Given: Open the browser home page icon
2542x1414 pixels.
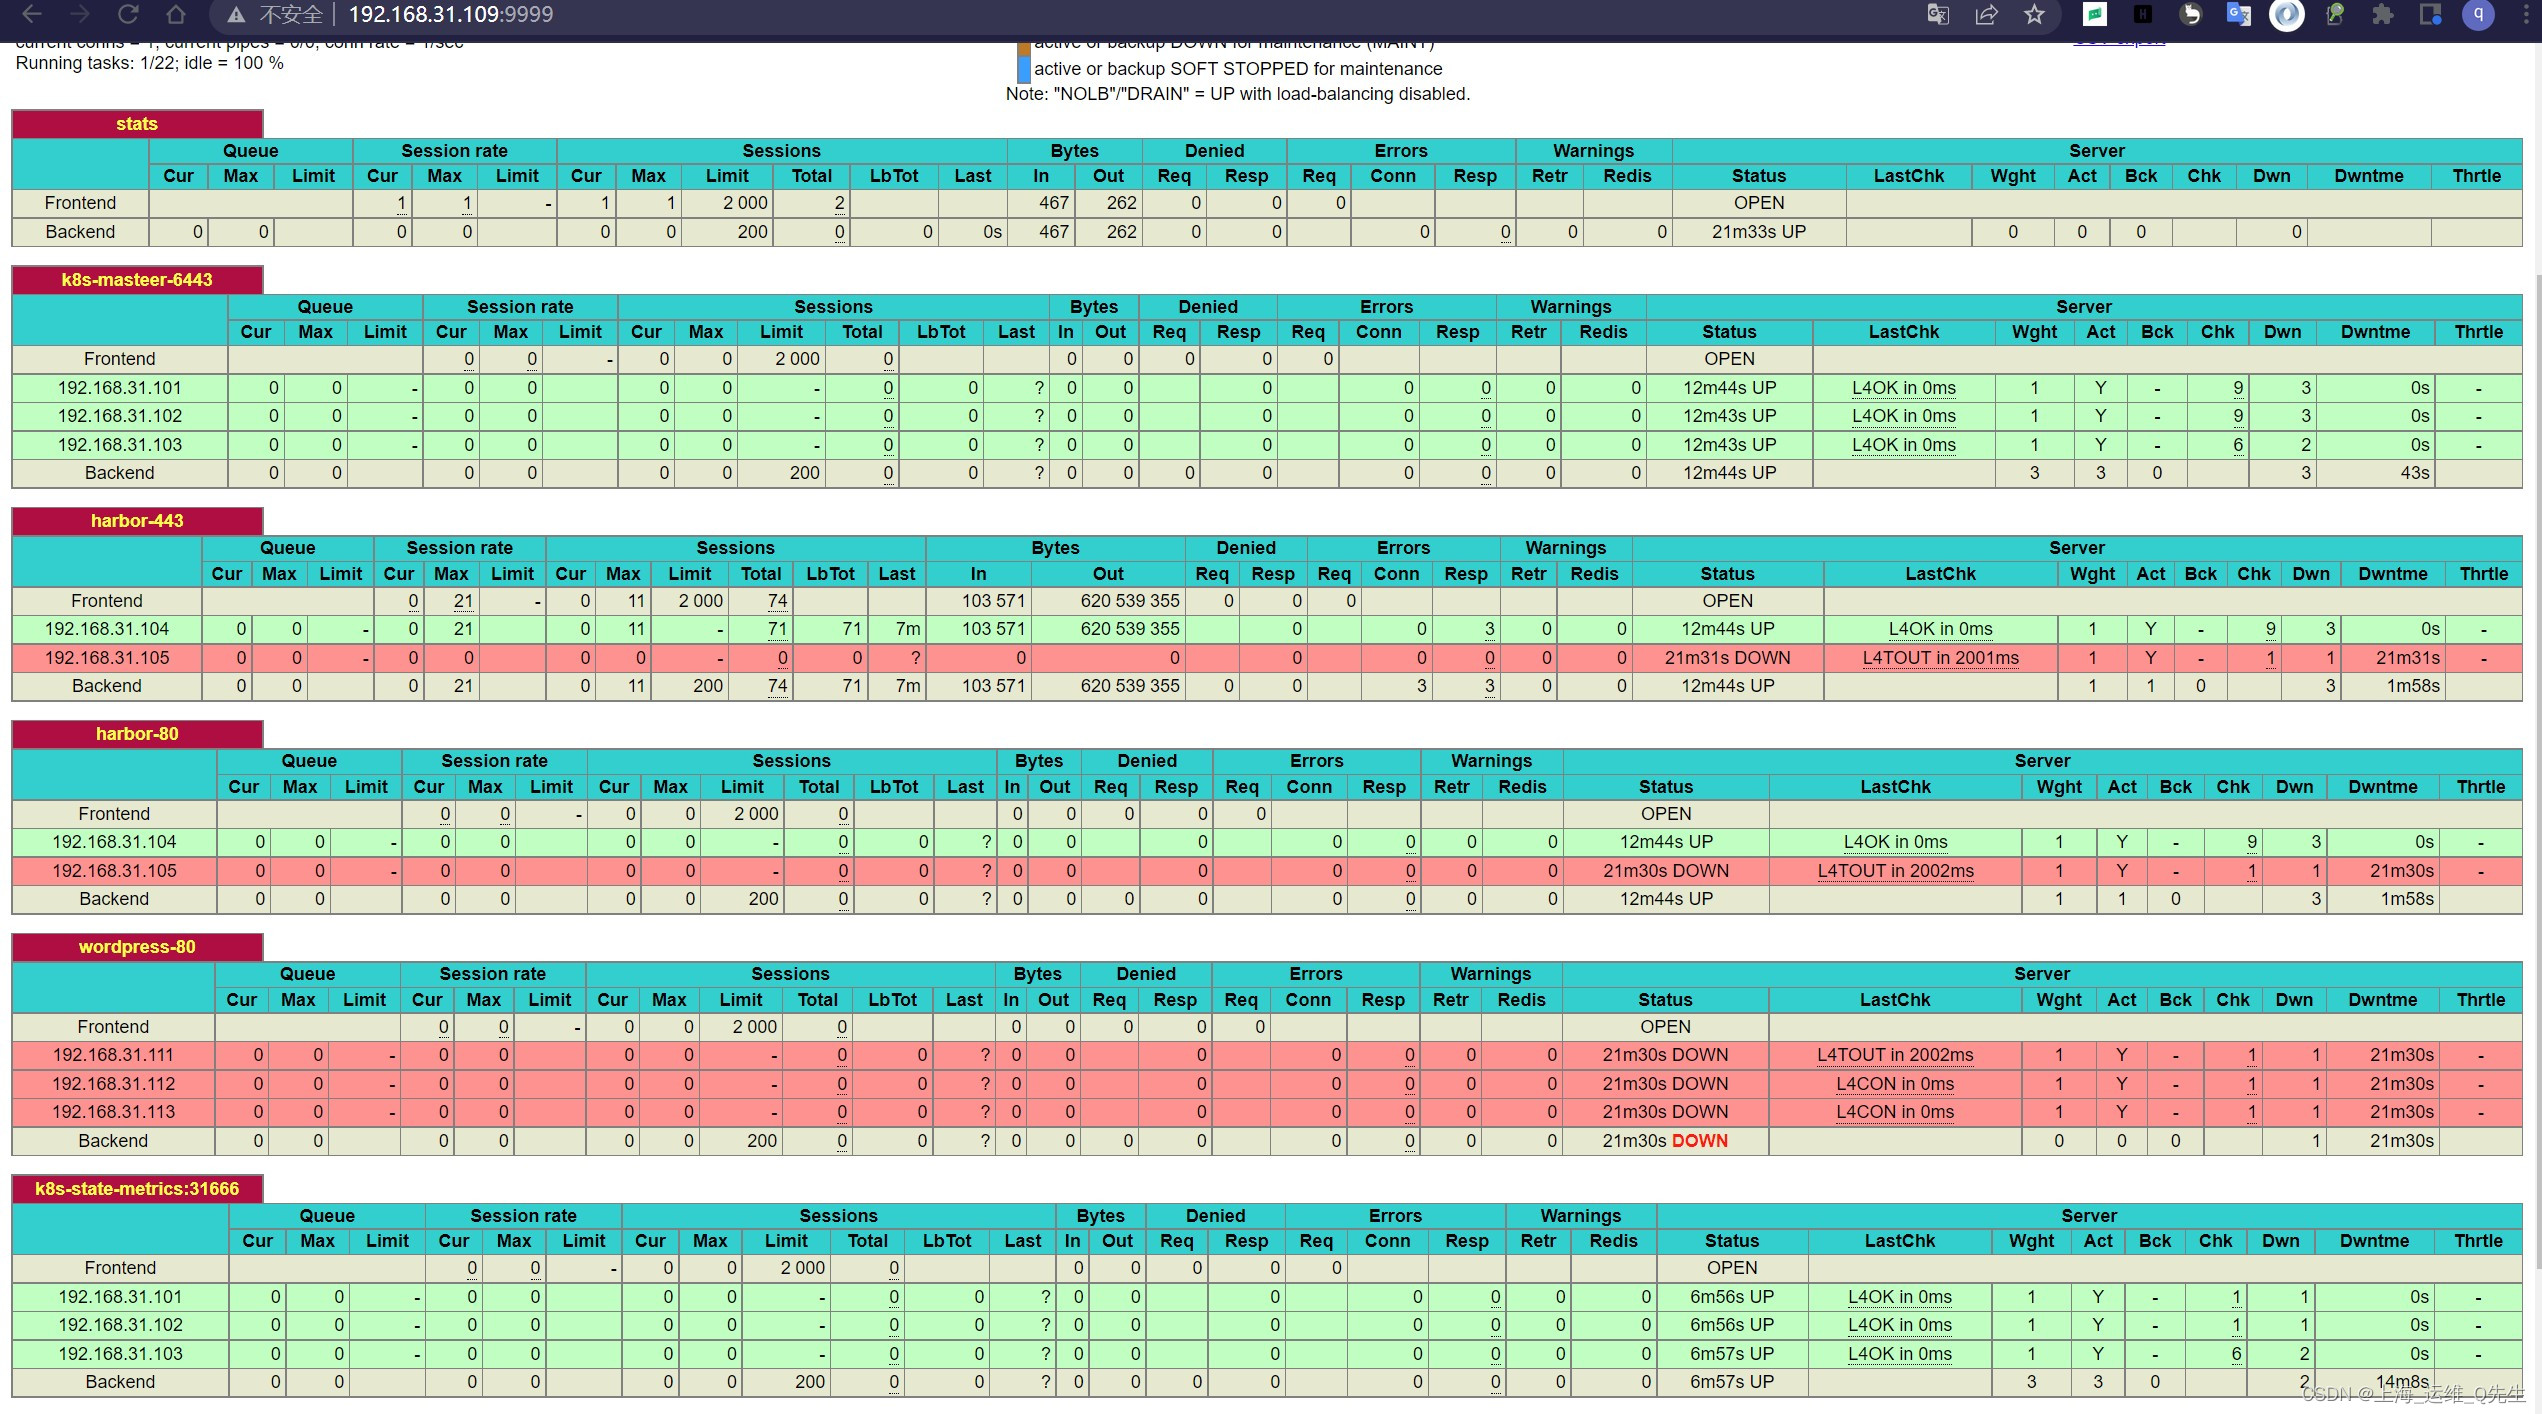Looking at the screenshot, I should 176,14.
